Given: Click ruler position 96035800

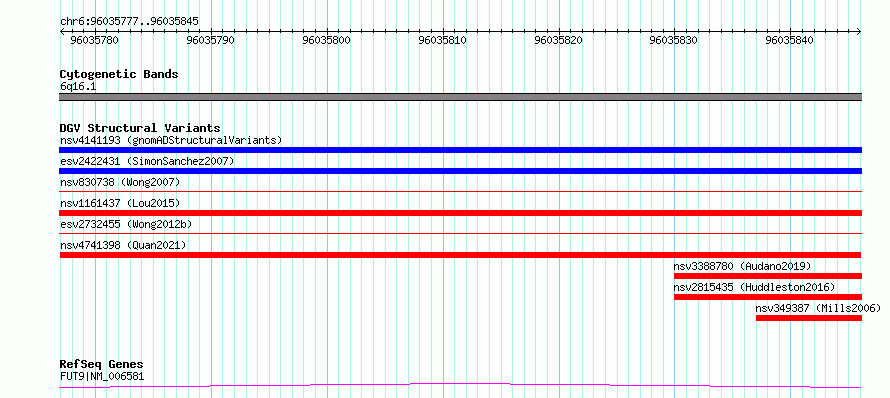Looking at the screenshot, I should click(326, 40).
